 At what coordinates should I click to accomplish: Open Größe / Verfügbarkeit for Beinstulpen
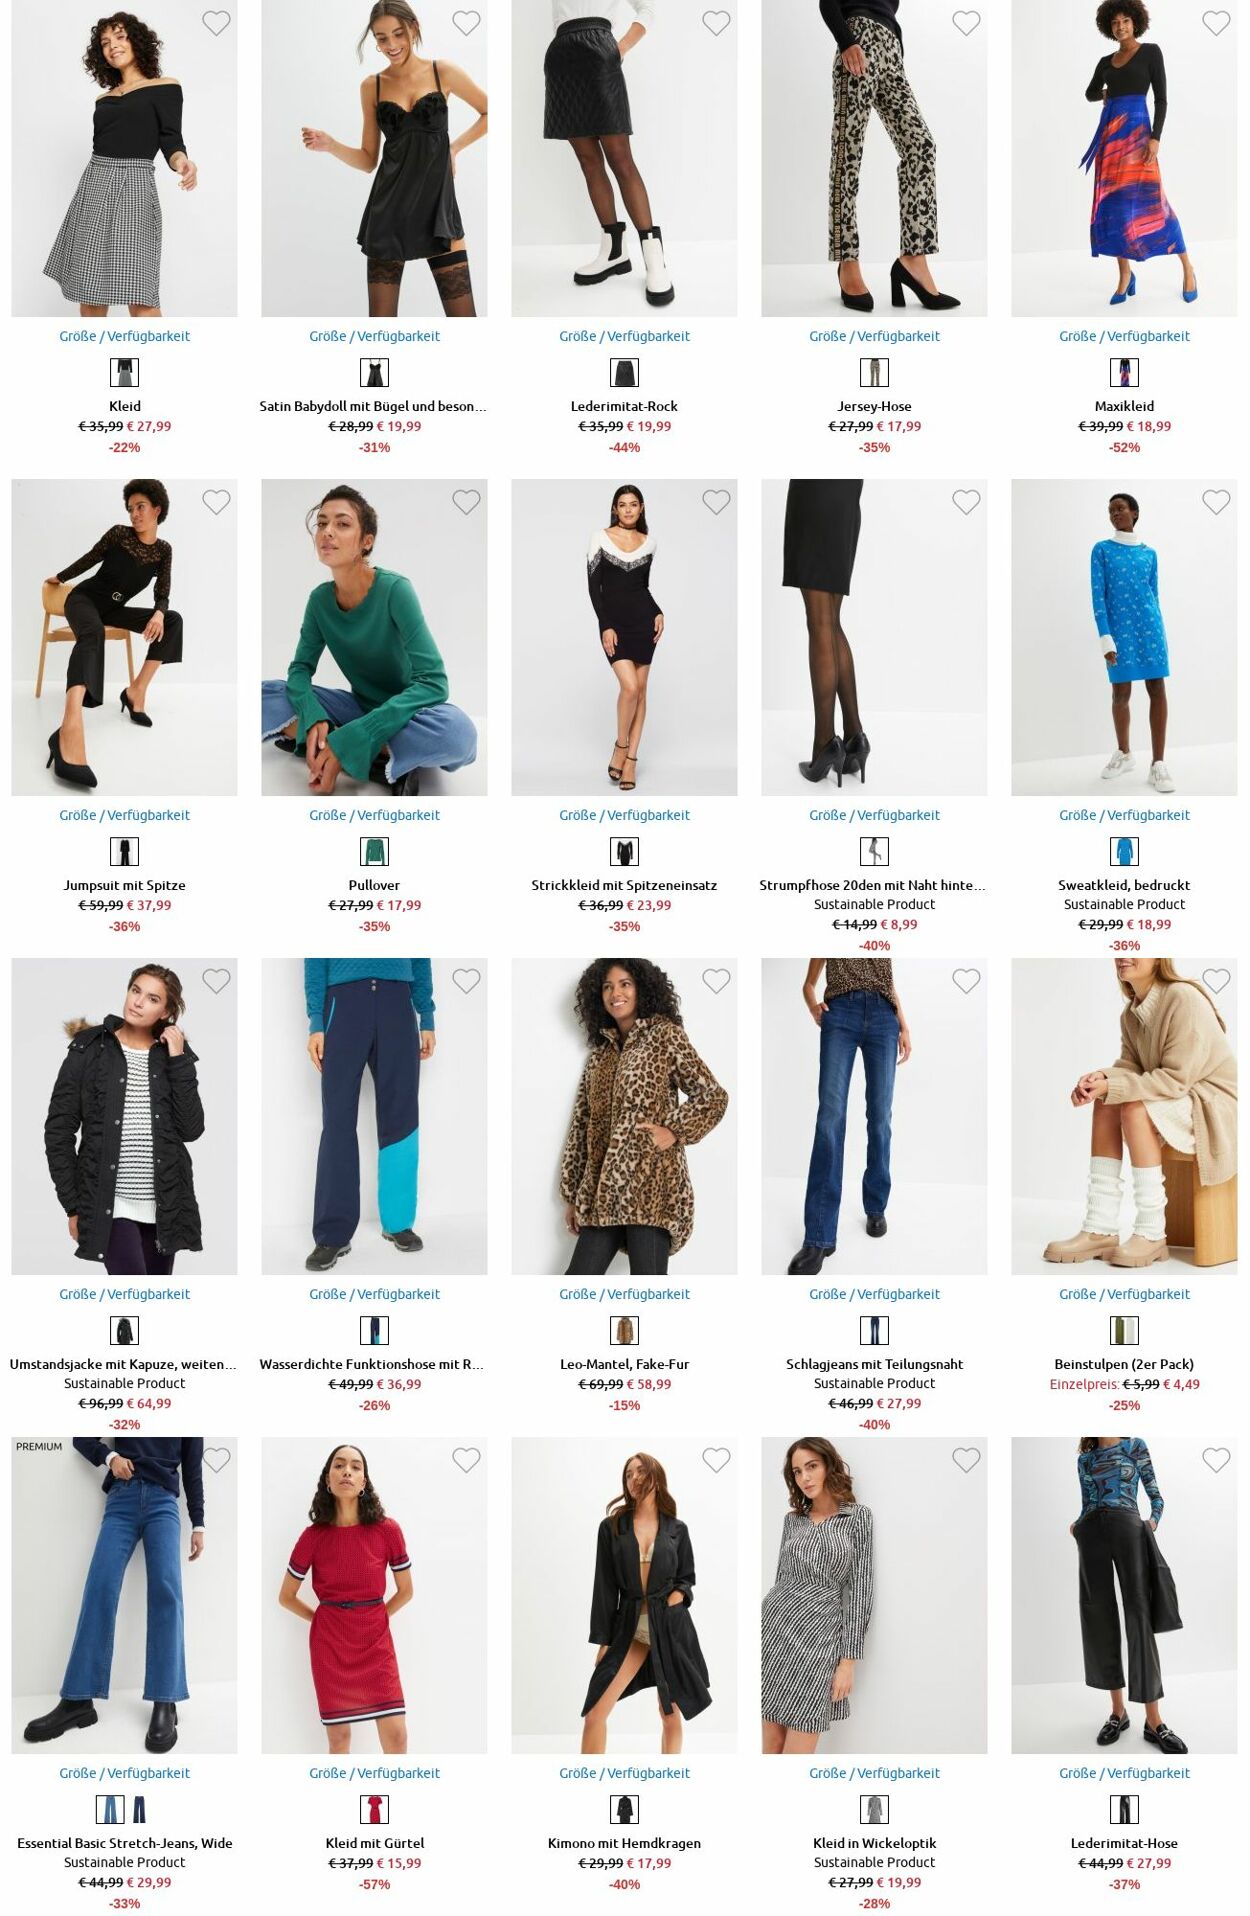pos(1124,1294)
